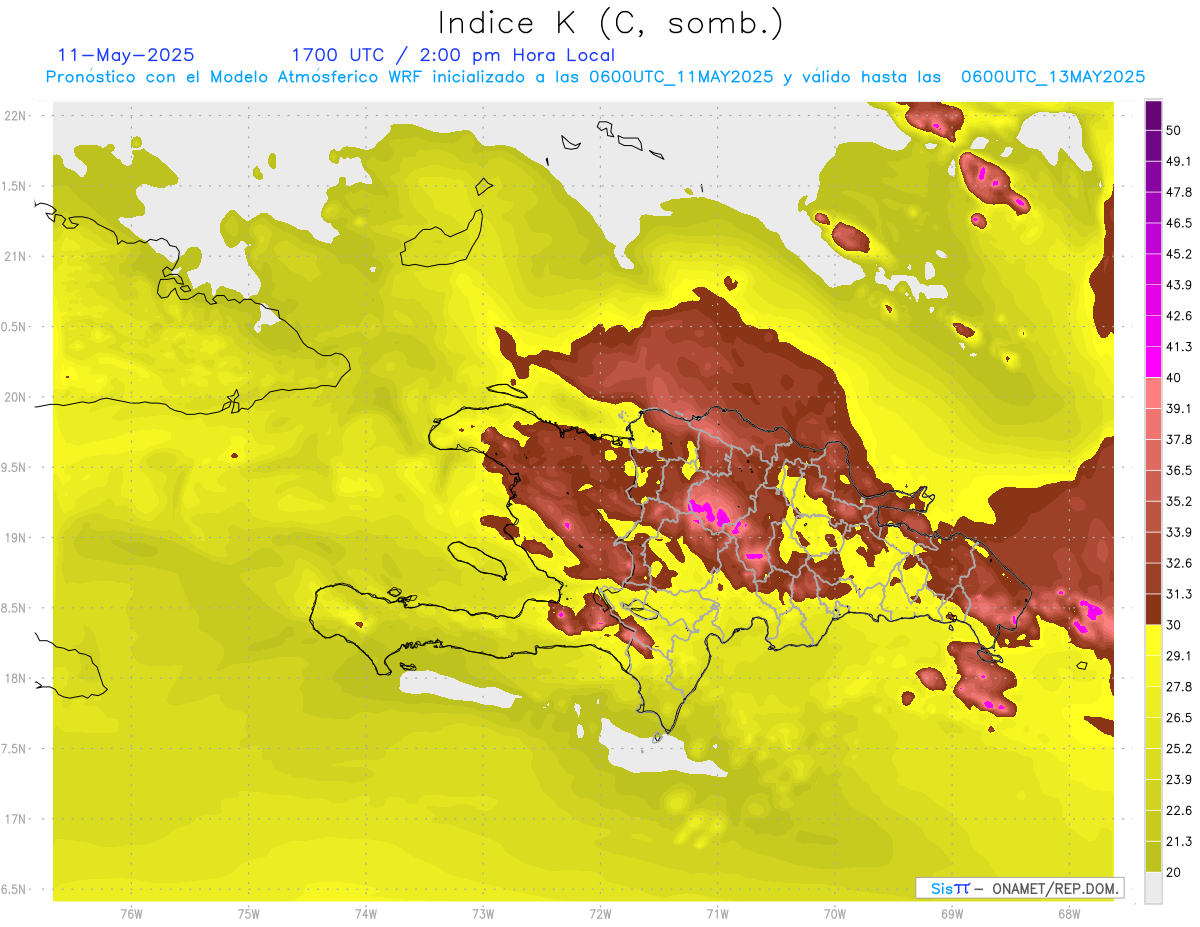Click the colorbar value '37.8'
This screenshot has height=927, width=1200.
pos(1179,439)
